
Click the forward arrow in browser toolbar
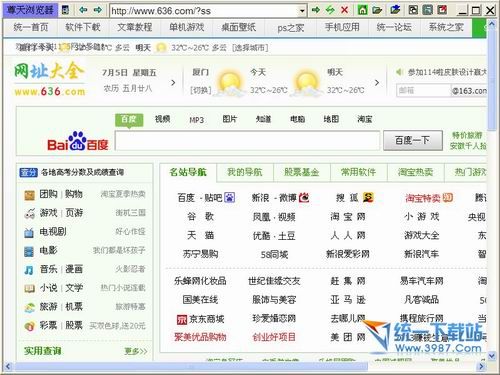click(x=98, y=10)
